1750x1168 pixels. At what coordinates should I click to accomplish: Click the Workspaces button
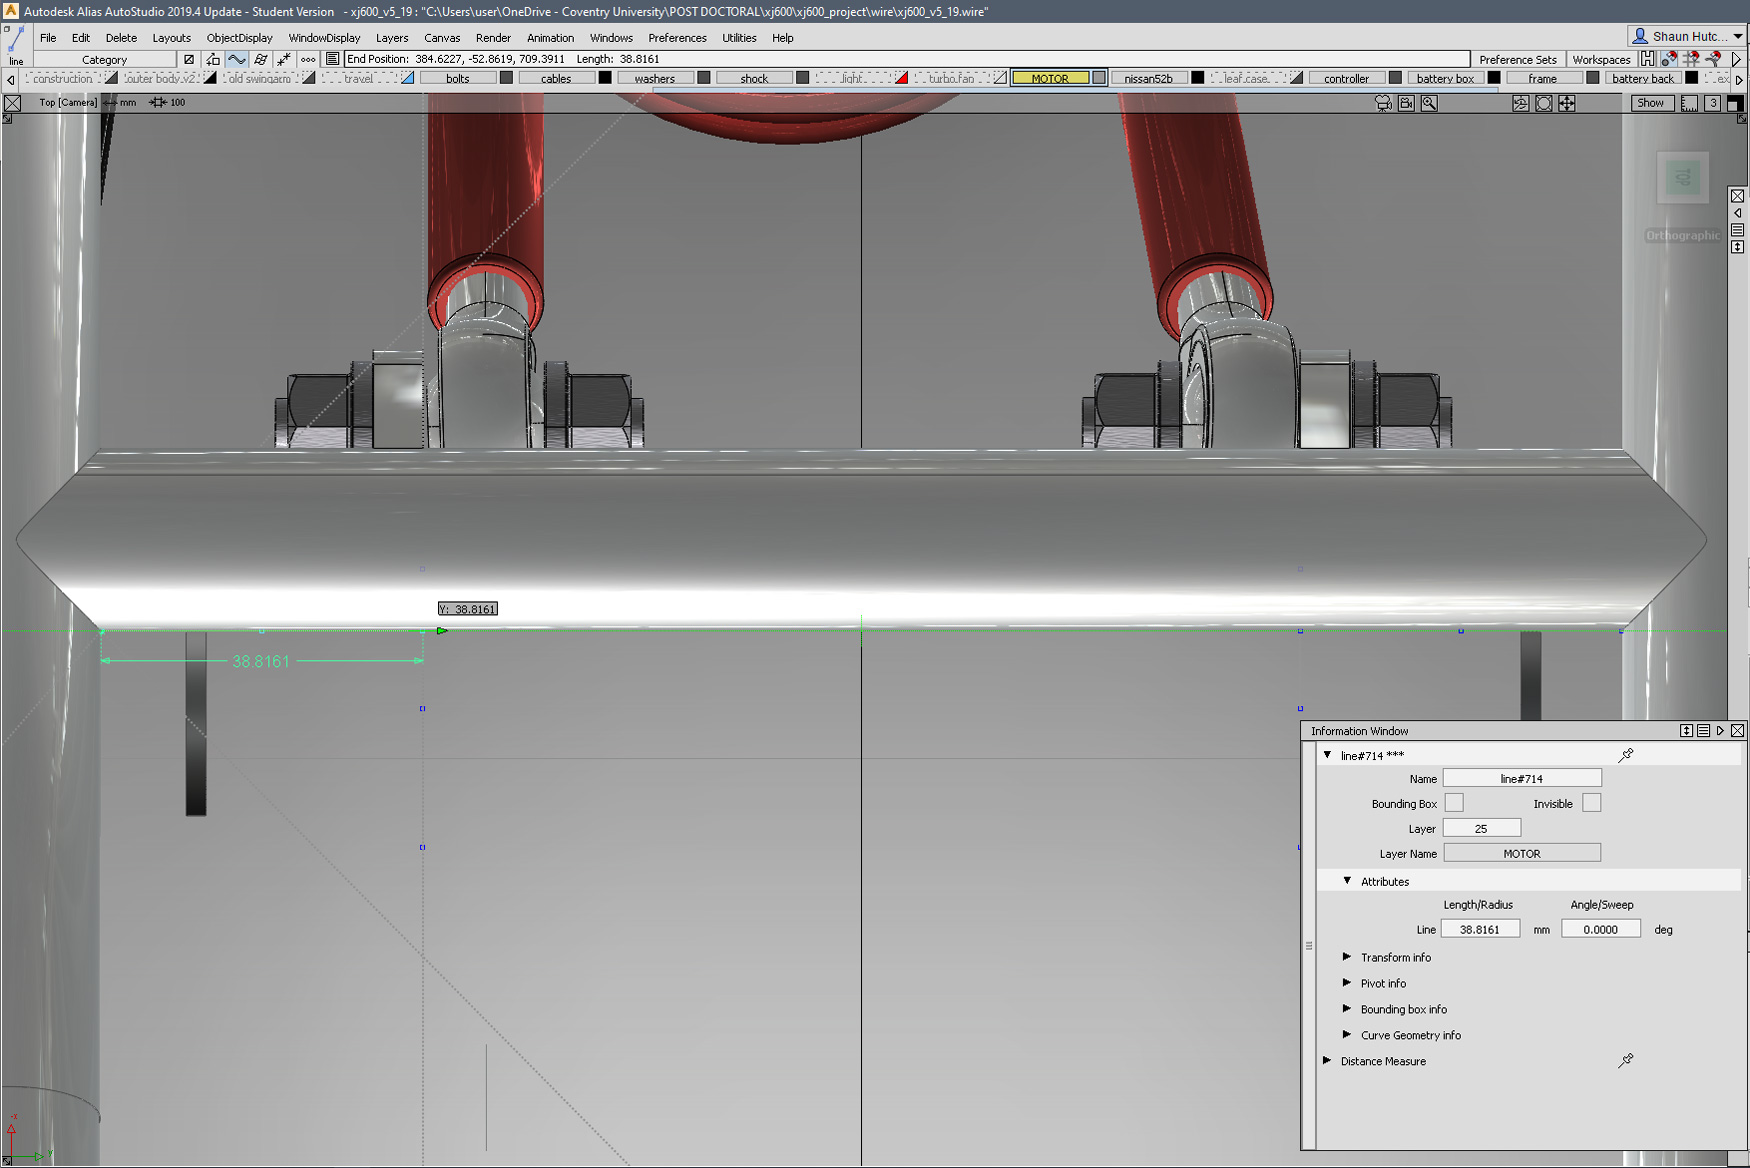(x=1600, y=60)
